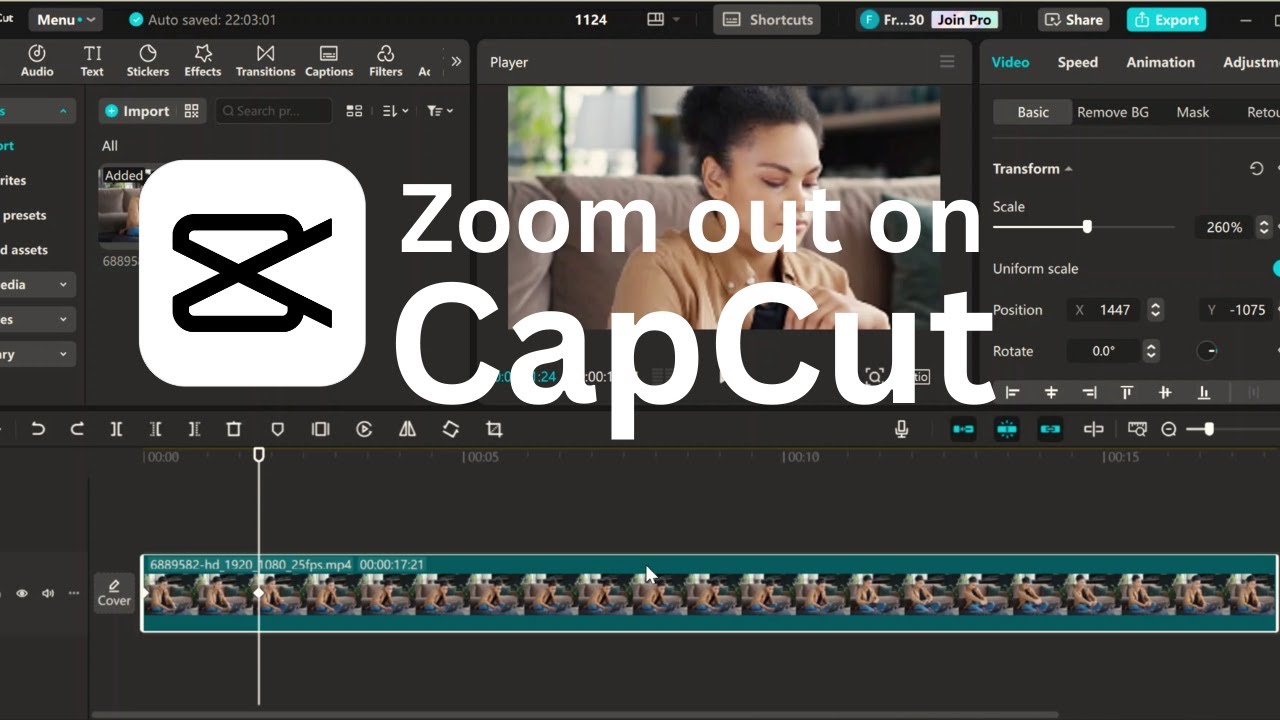Add a marker on the timeline
1280x720 pixels.
pos(278,429)
